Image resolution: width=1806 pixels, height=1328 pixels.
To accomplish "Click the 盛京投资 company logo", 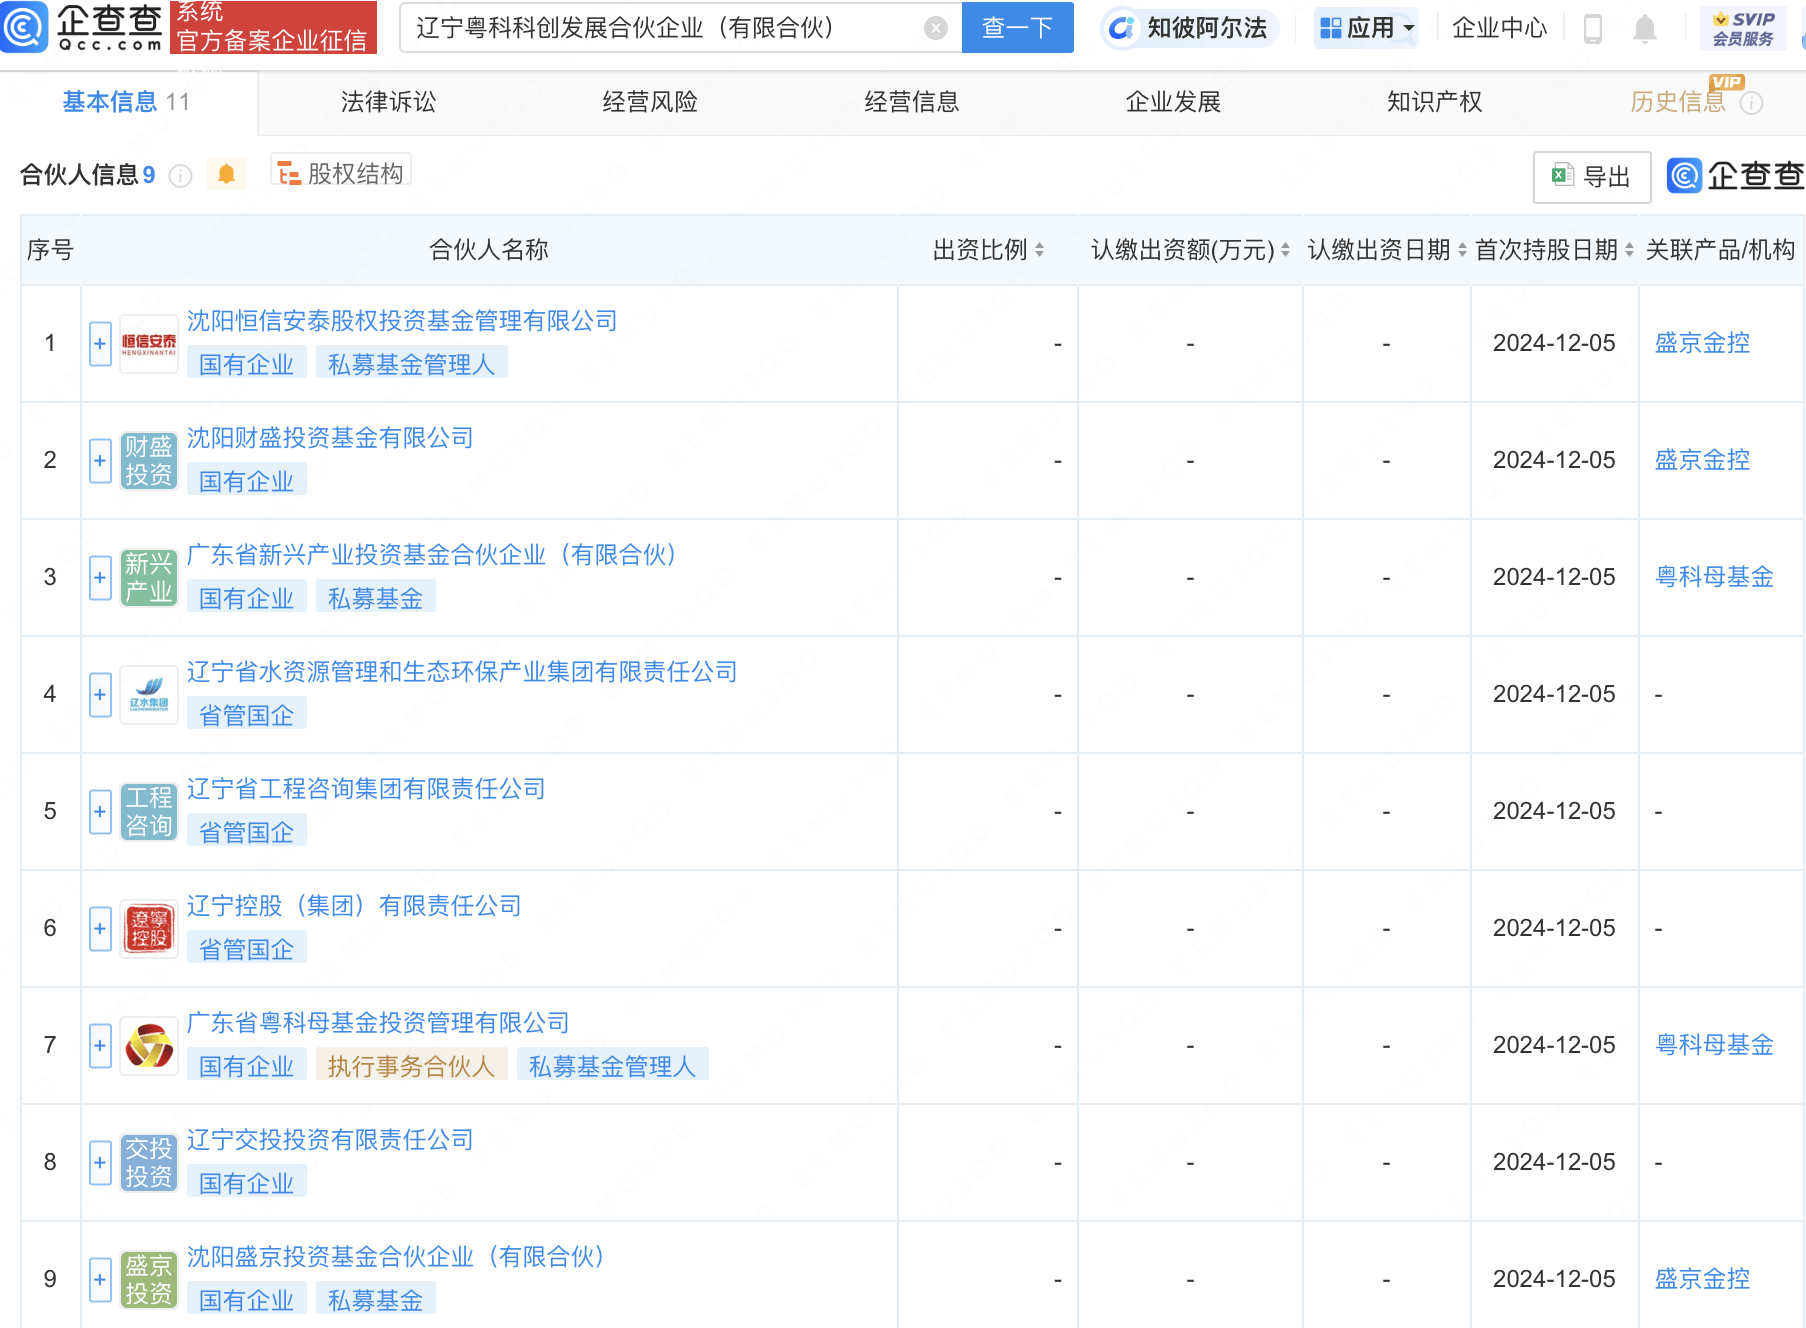I will coord(149,1280).
